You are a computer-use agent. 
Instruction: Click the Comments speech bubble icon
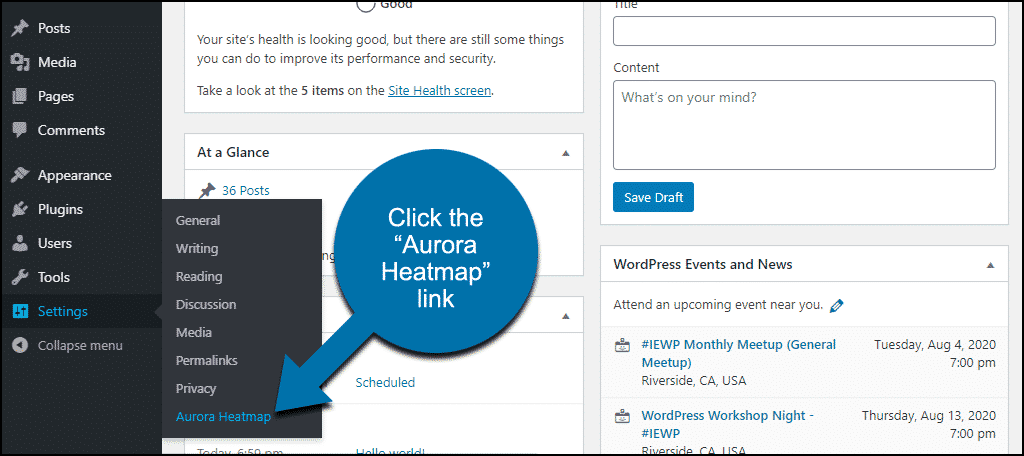pyautogui.click(x=20, y=130)
